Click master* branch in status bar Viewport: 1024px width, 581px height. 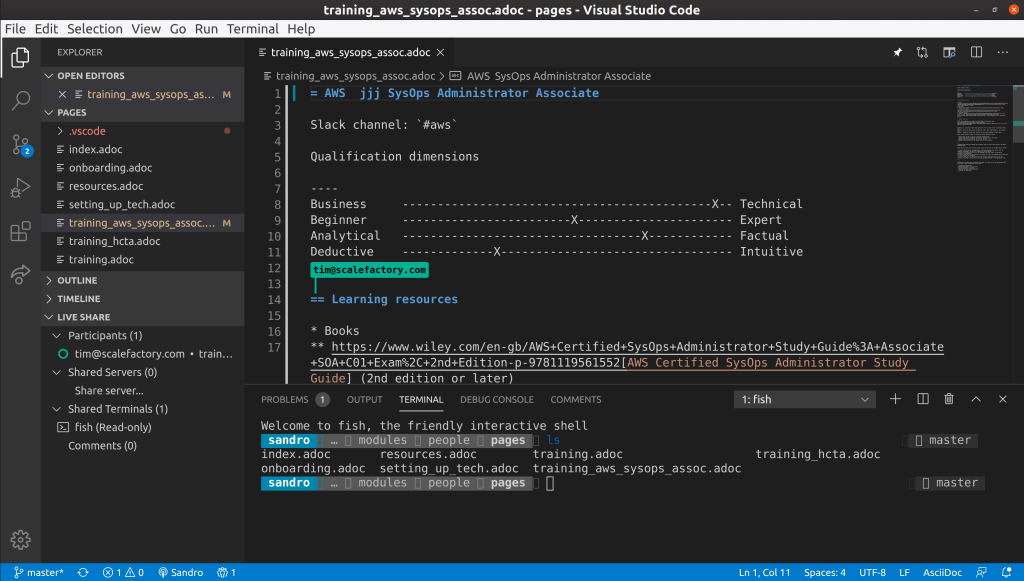coord(39,573)
